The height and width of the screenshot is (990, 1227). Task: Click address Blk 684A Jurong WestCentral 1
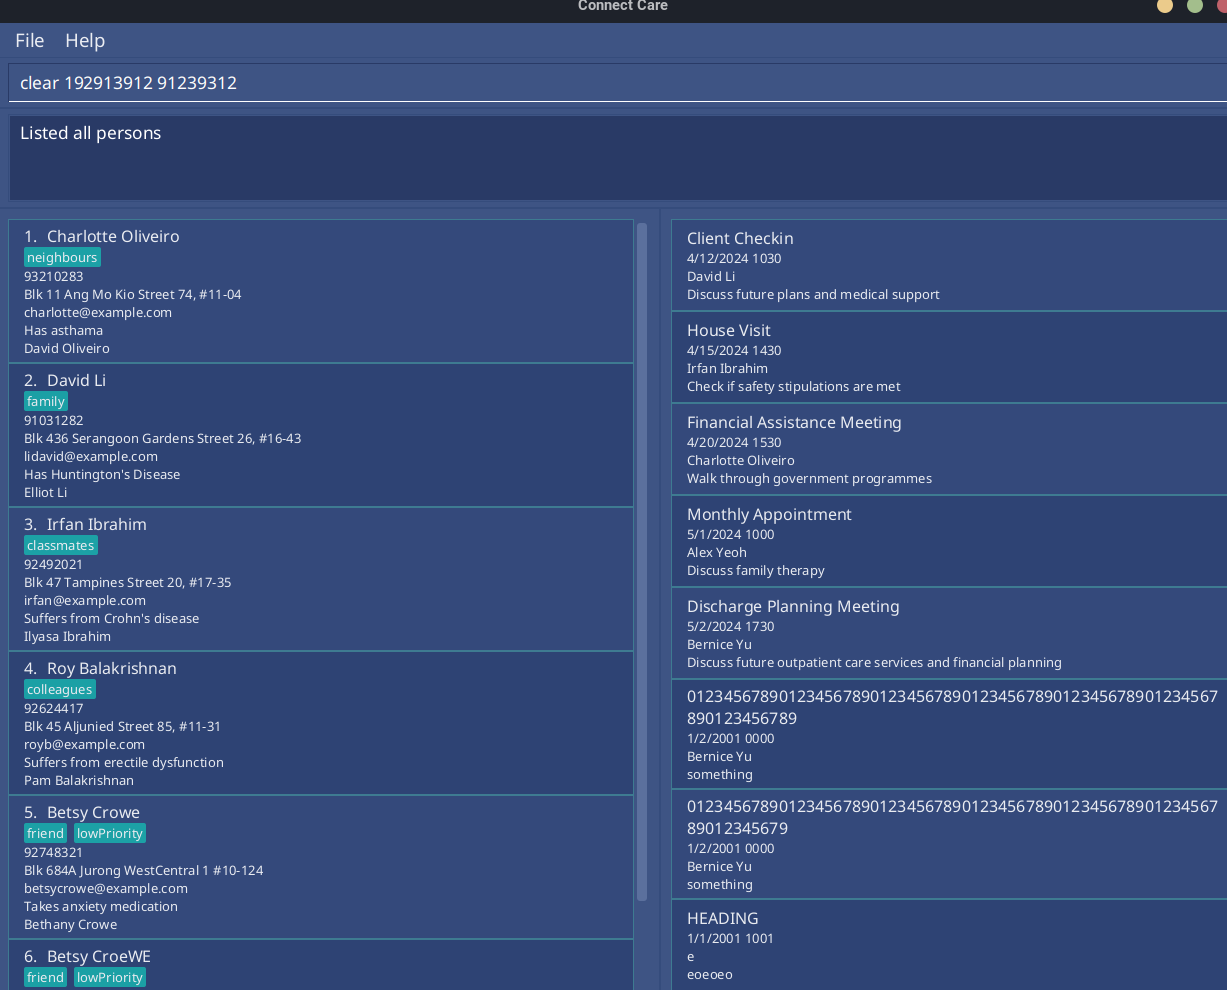pyautogui.click(x=143, y=870)
